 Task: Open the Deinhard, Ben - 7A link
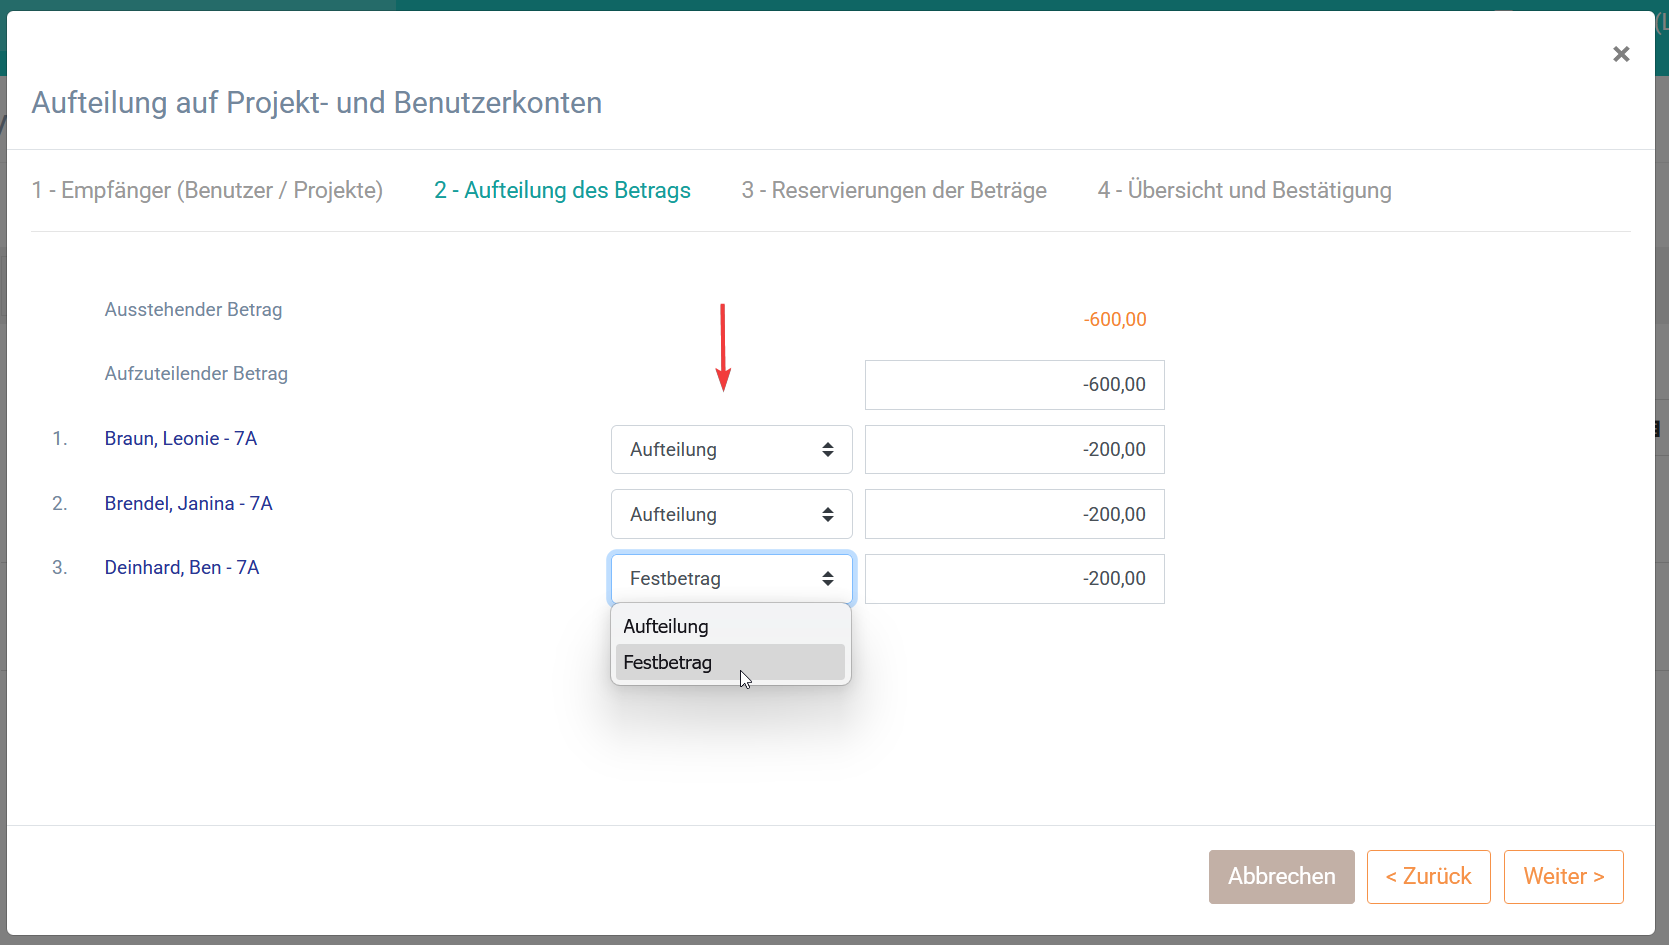tap(182, 568)
